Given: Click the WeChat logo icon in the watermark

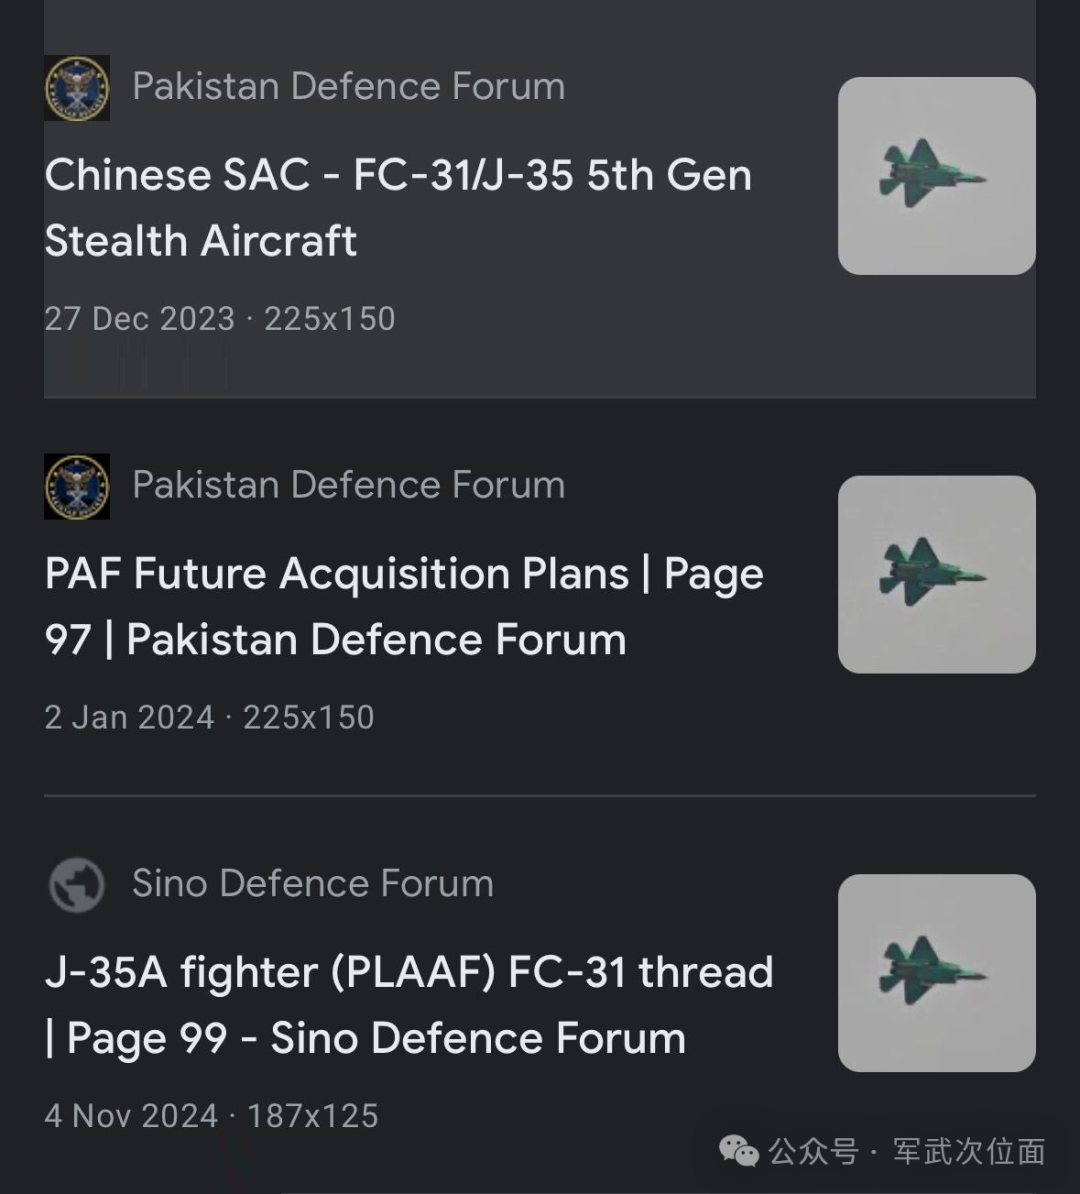Looking at the screenshot, I should [739, 1151].
